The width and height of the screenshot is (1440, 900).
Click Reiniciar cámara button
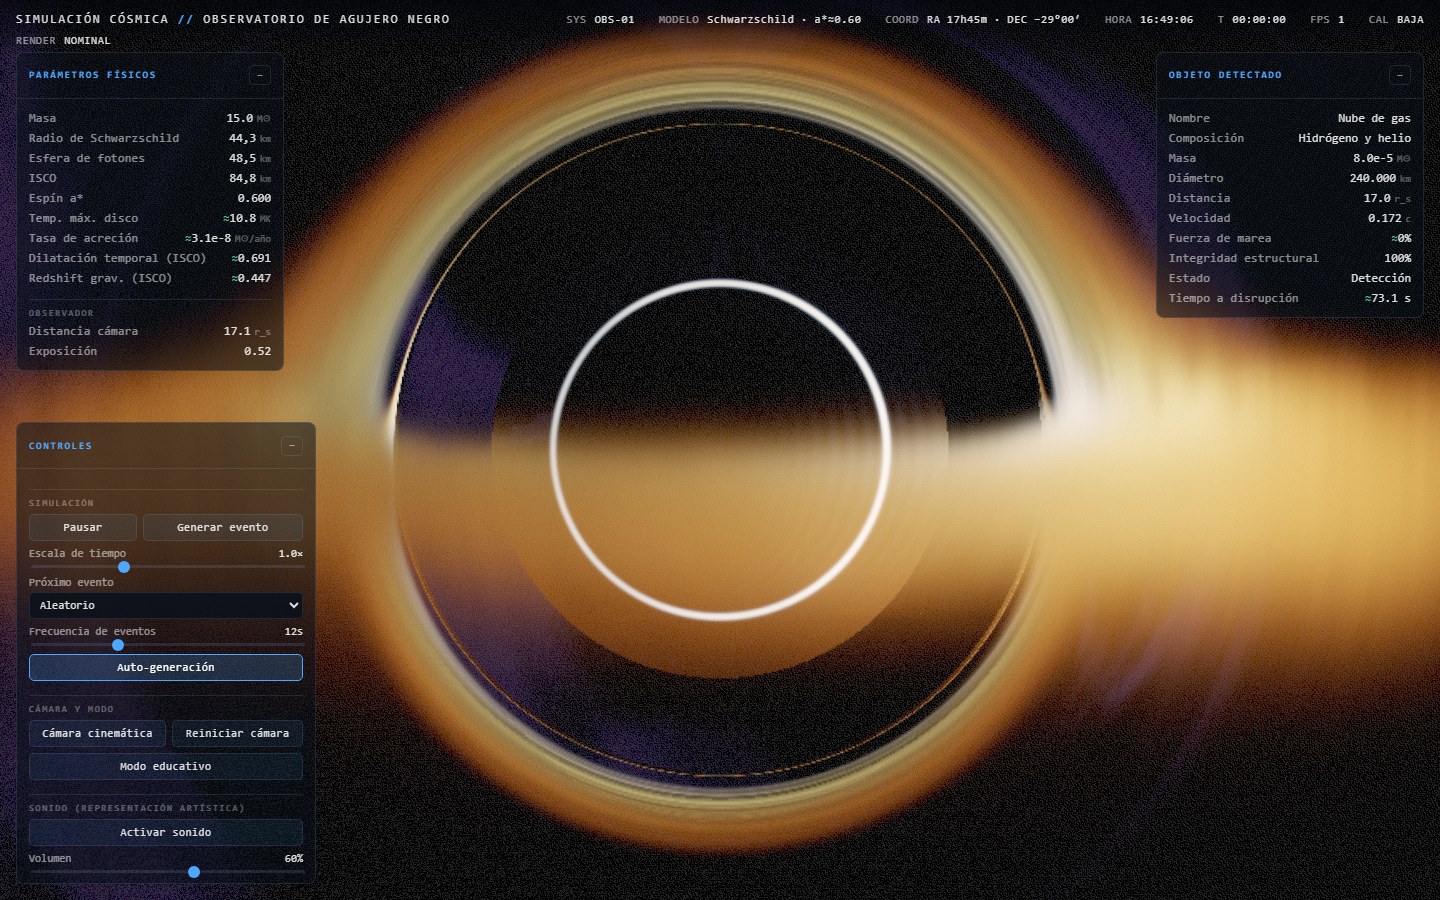pos(237,733)
